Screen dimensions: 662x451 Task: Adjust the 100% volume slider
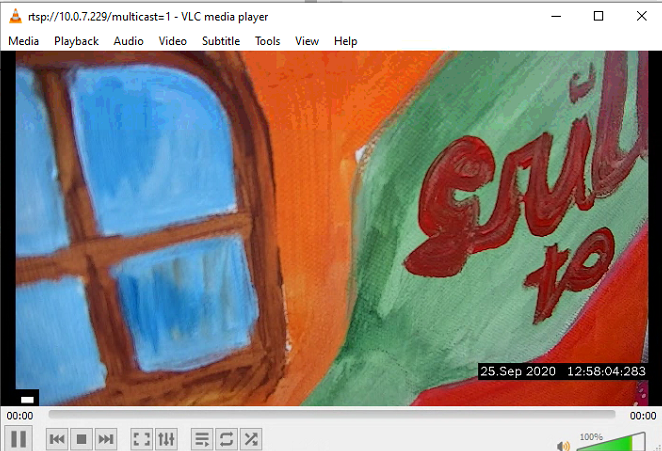coord(611,442)
